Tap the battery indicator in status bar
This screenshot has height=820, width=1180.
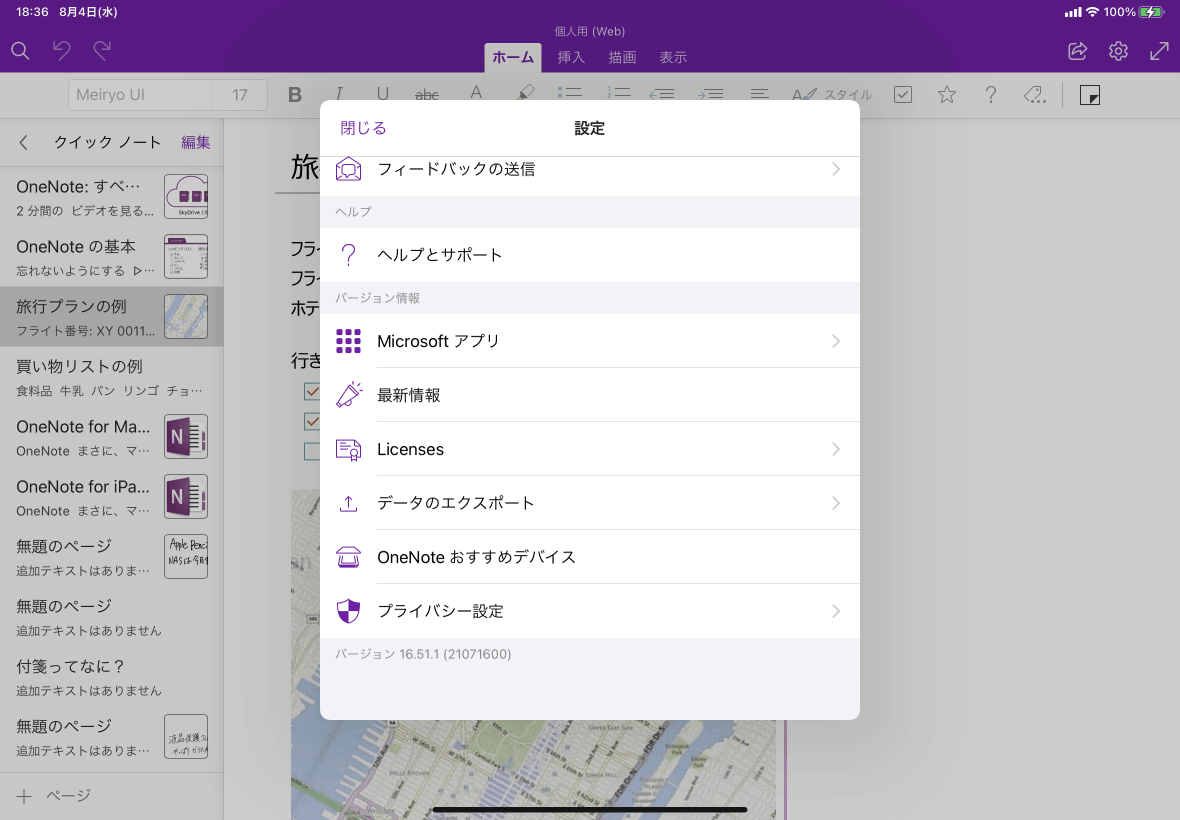(x=1151, y=12)
